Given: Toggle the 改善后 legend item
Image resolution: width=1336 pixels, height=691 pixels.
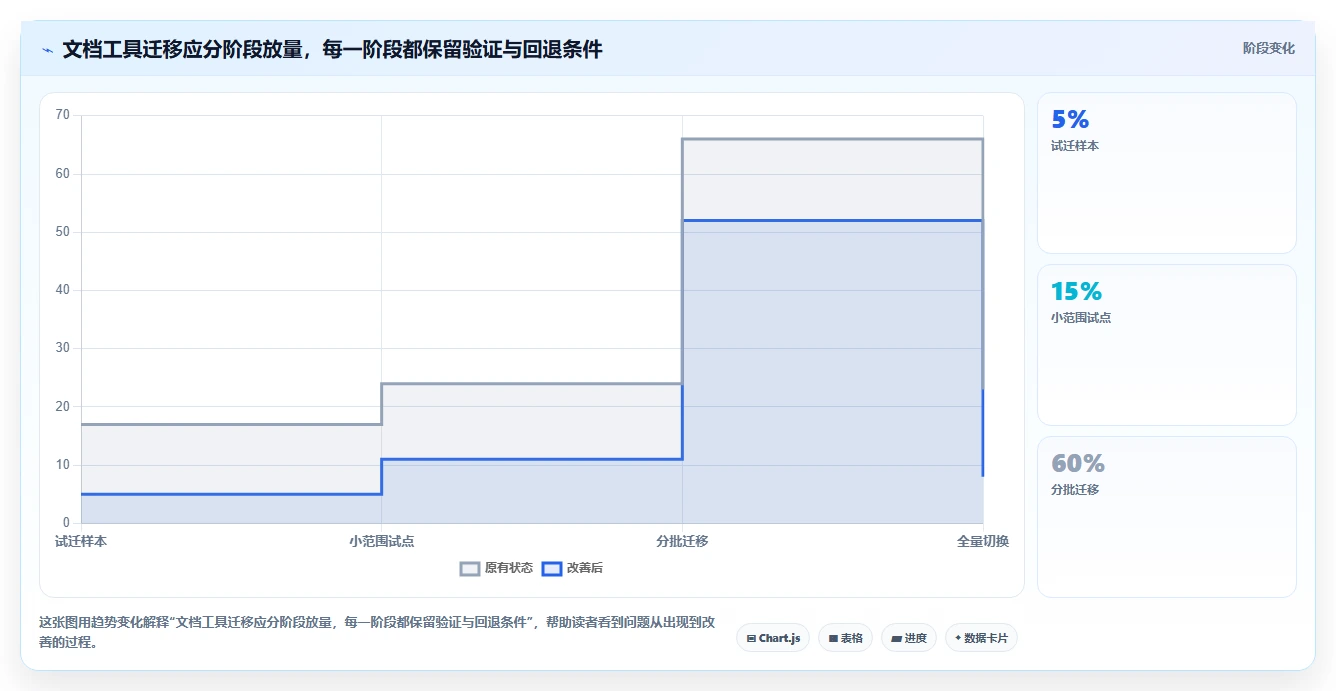Looking at the screenshot, I should click(x=572, y=568).
